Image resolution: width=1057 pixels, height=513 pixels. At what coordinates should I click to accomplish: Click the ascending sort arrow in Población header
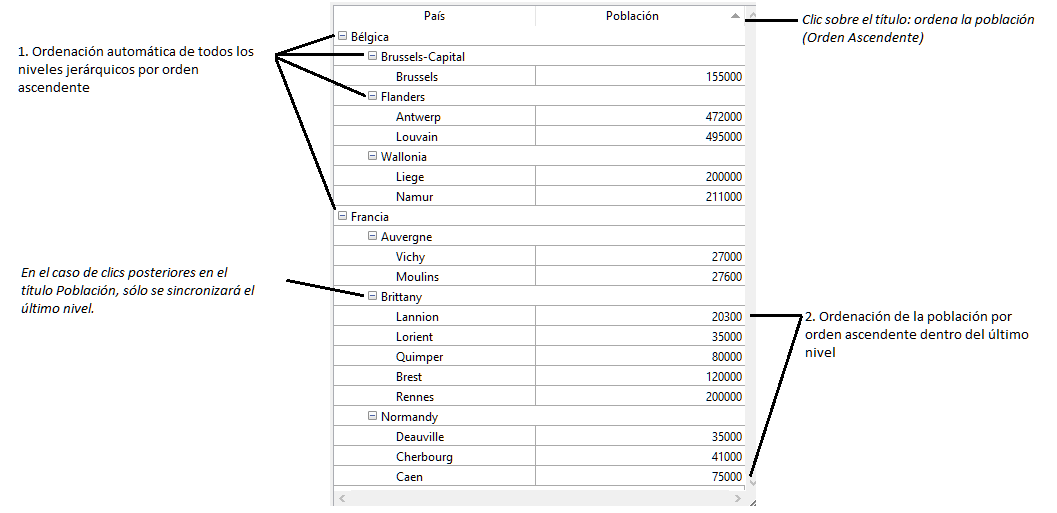[735, 16]
